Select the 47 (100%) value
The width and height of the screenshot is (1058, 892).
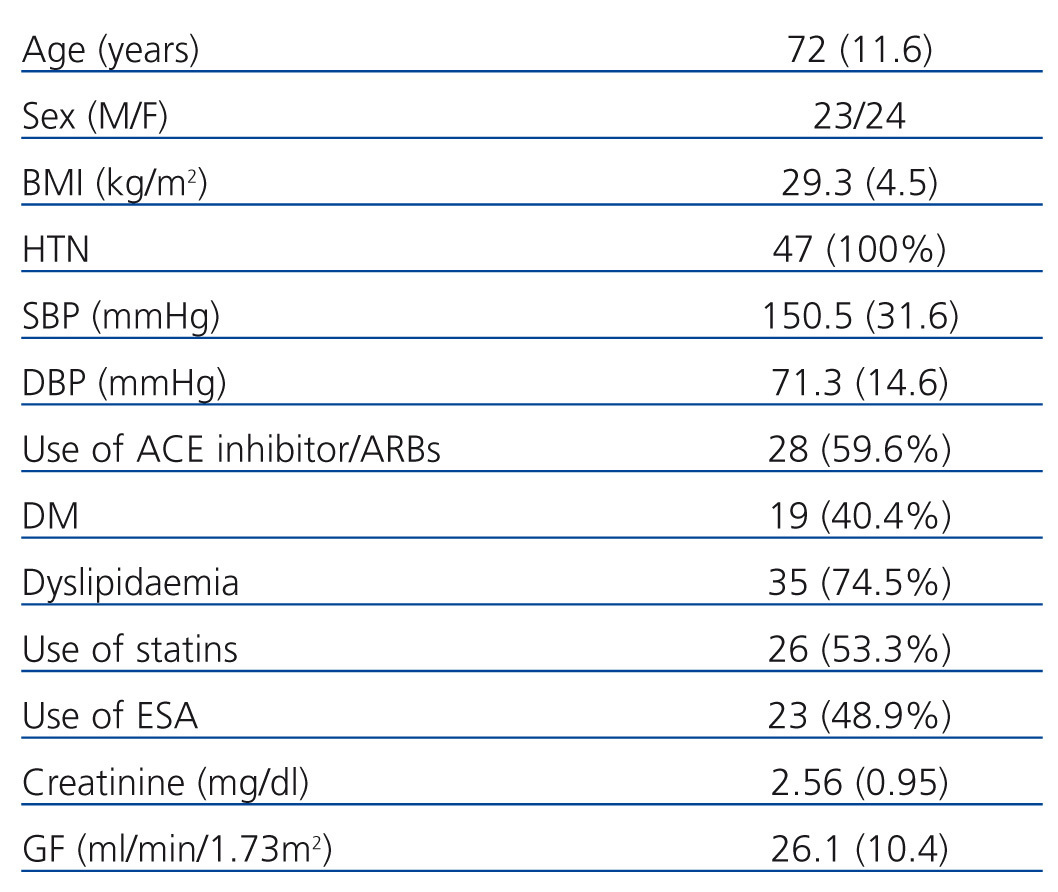click(x=860, y=249)
